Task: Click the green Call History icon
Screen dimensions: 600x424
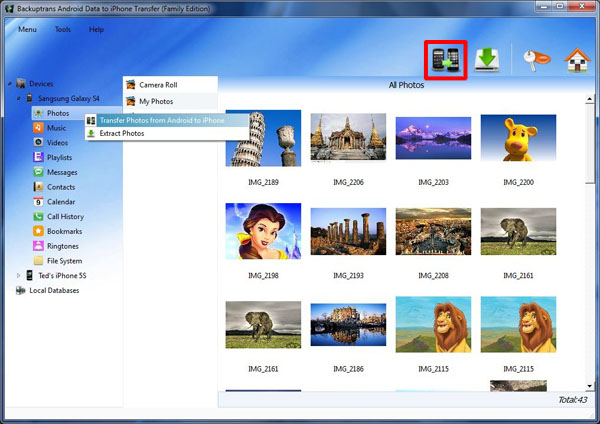Action: click(x=38, y=216)
